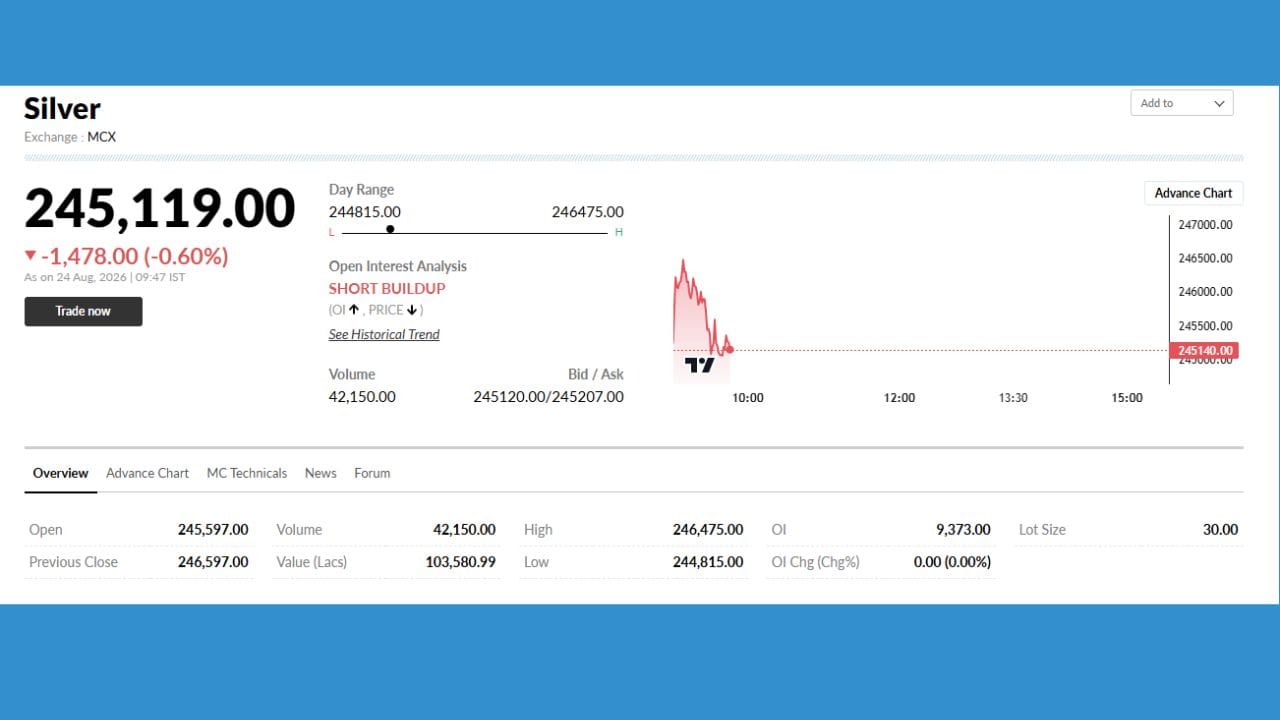This screenshot has width=1280, height=720.
Task: Switch to the Advance Chart tab
Action: tap(147, 473)
